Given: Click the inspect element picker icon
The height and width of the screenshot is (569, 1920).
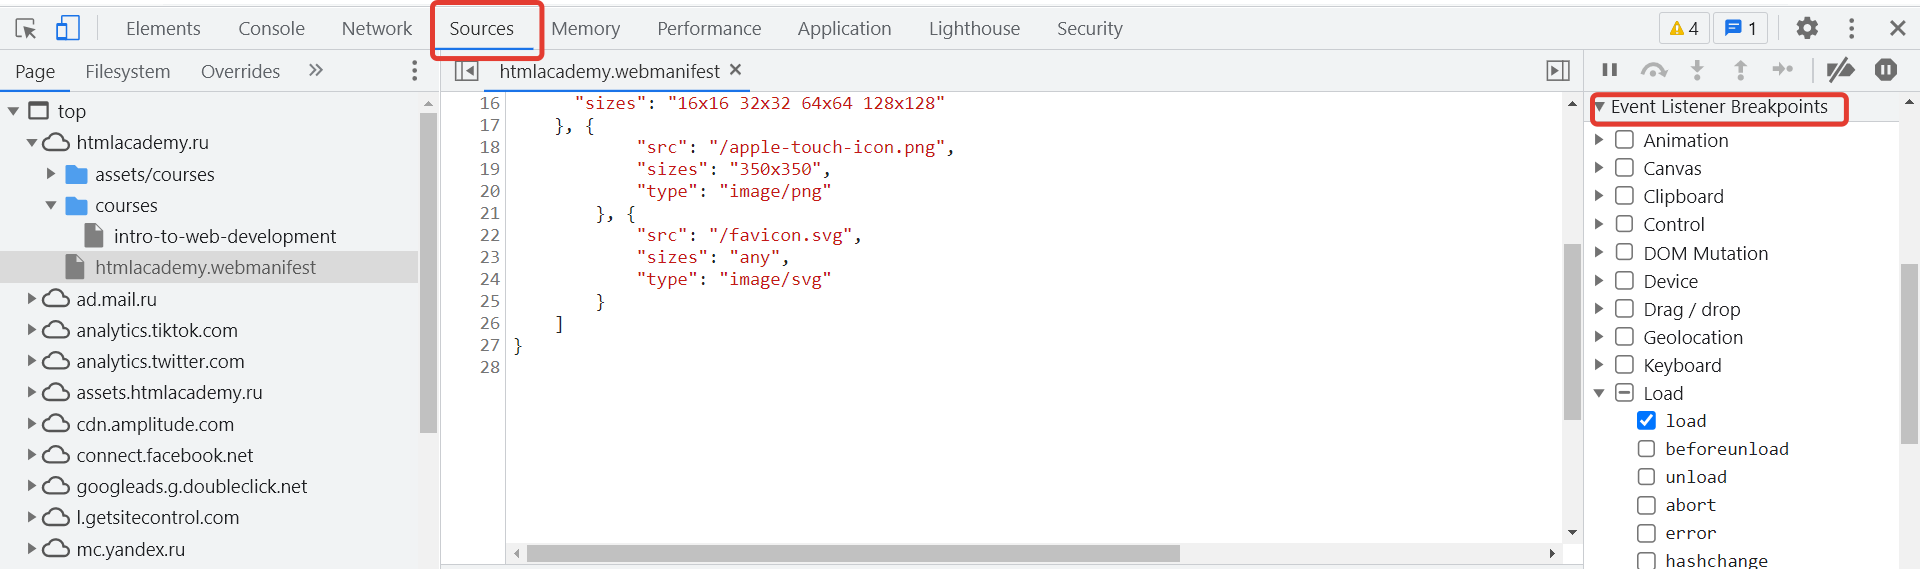Looking at the screenshot, I should click(x=26, y=29).
